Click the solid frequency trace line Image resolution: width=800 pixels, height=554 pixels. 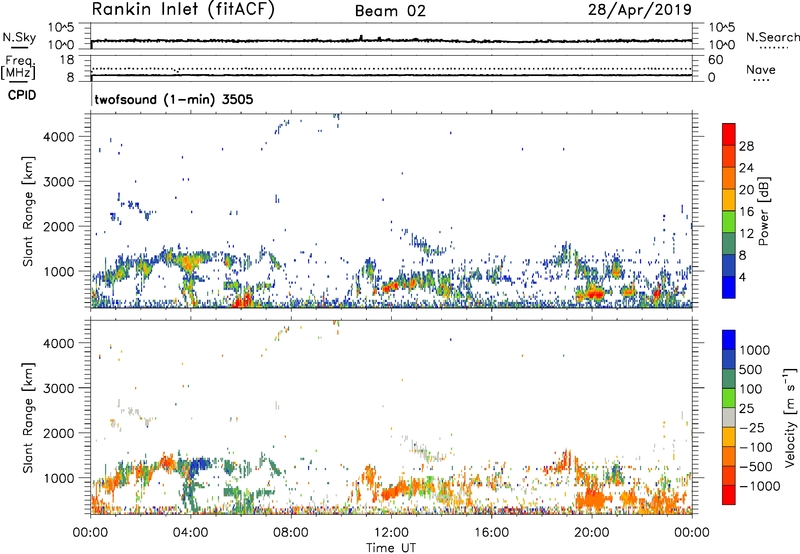391,75
